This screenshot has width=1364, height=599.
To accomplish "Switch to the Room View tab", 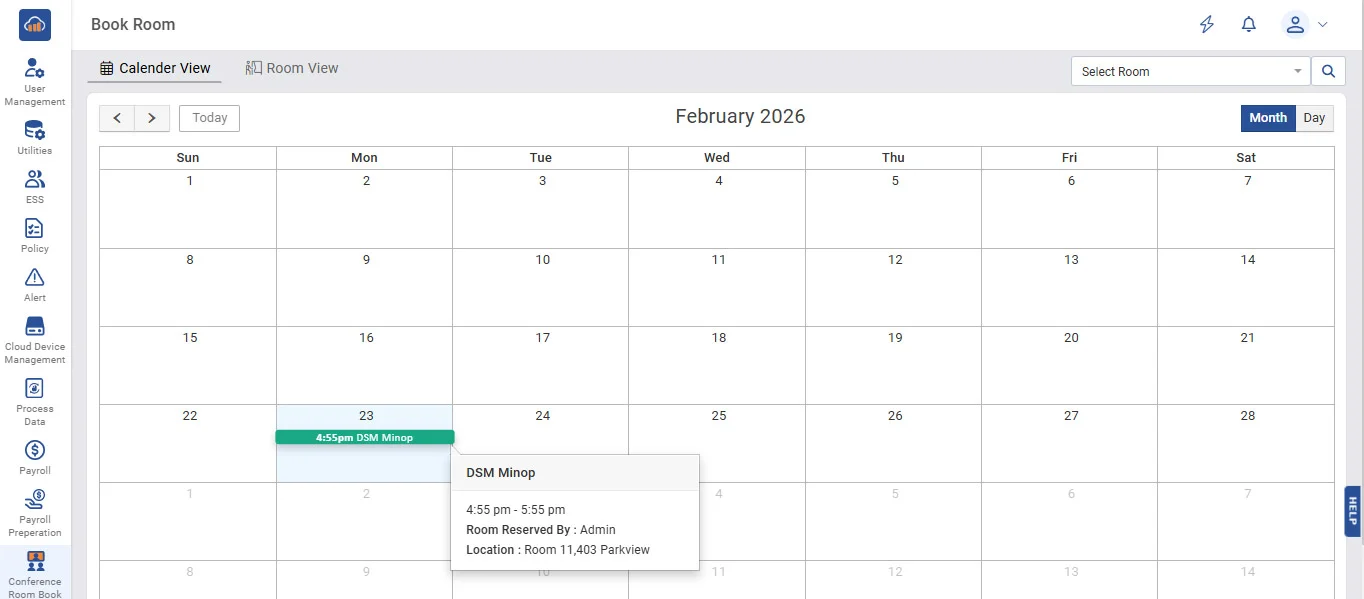I will coord(292,68).
